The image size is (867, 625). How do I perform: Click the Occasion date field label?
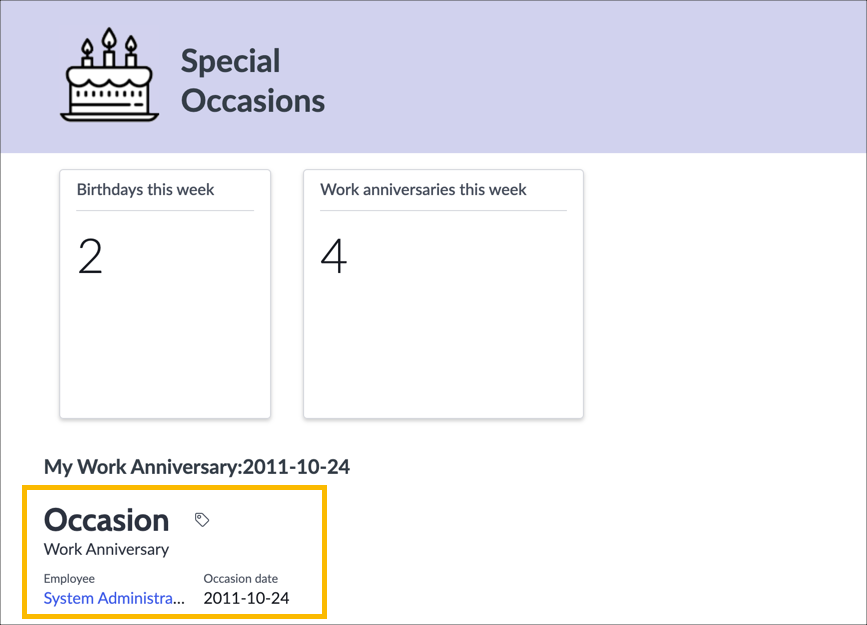tap(240, 578)
